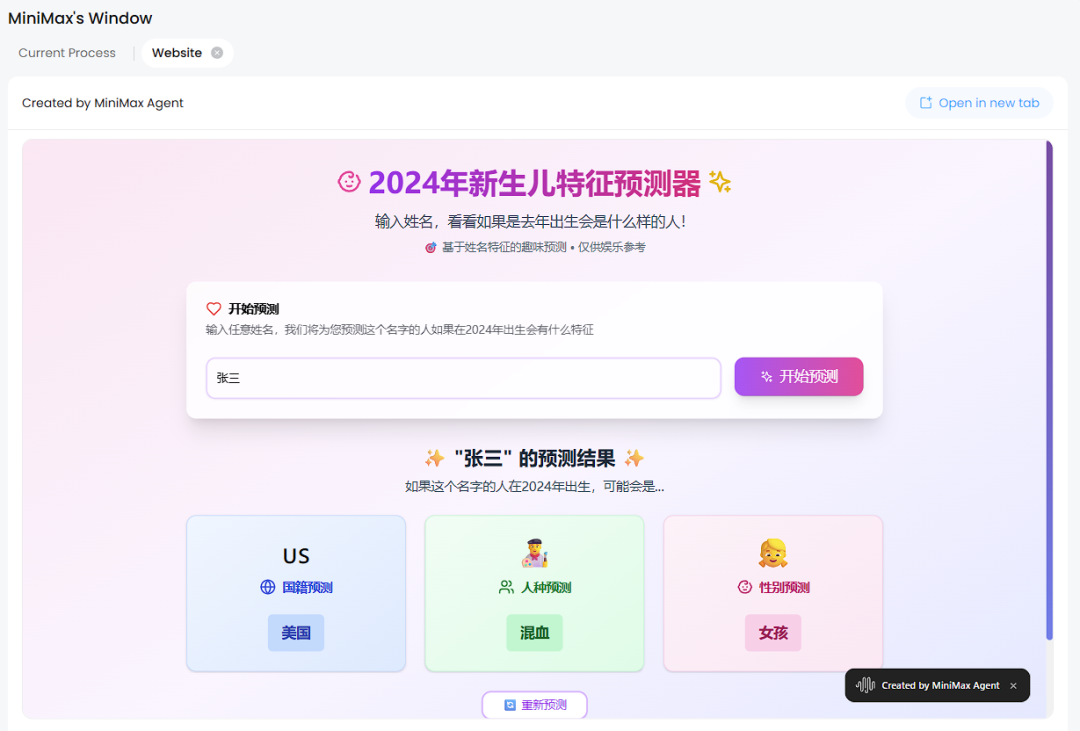The image size is (1080, 731).
Task: Click the 性别预测 label
Action: [x=784, y=587]
